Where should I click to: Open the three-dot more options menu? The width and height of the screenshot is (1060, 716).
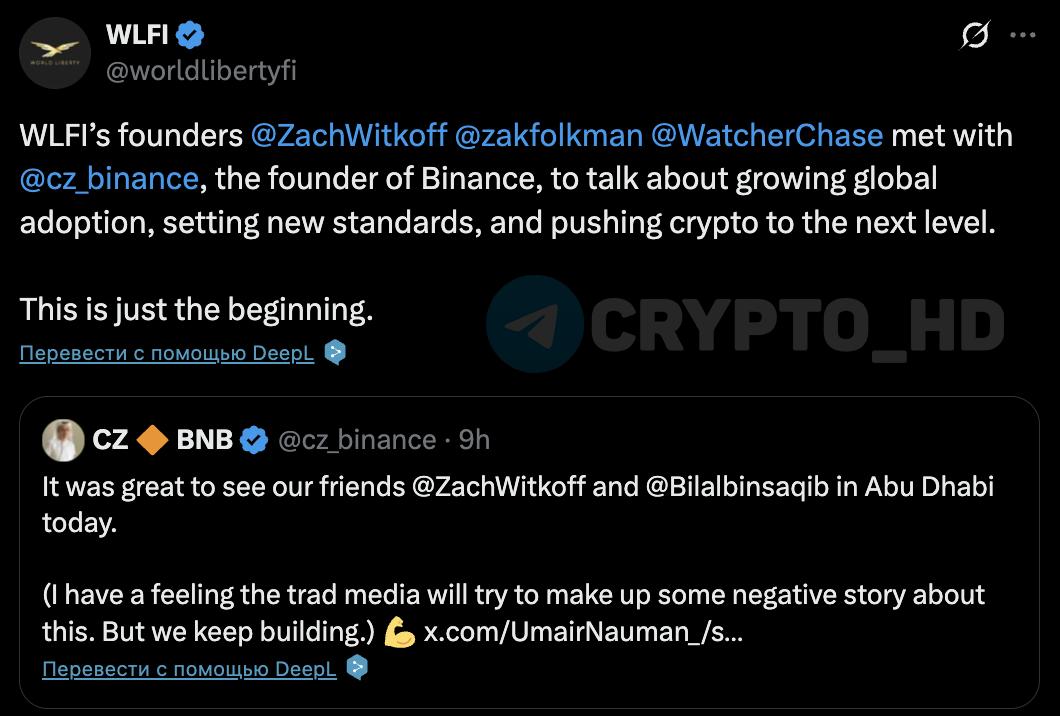coord(1022,36)
